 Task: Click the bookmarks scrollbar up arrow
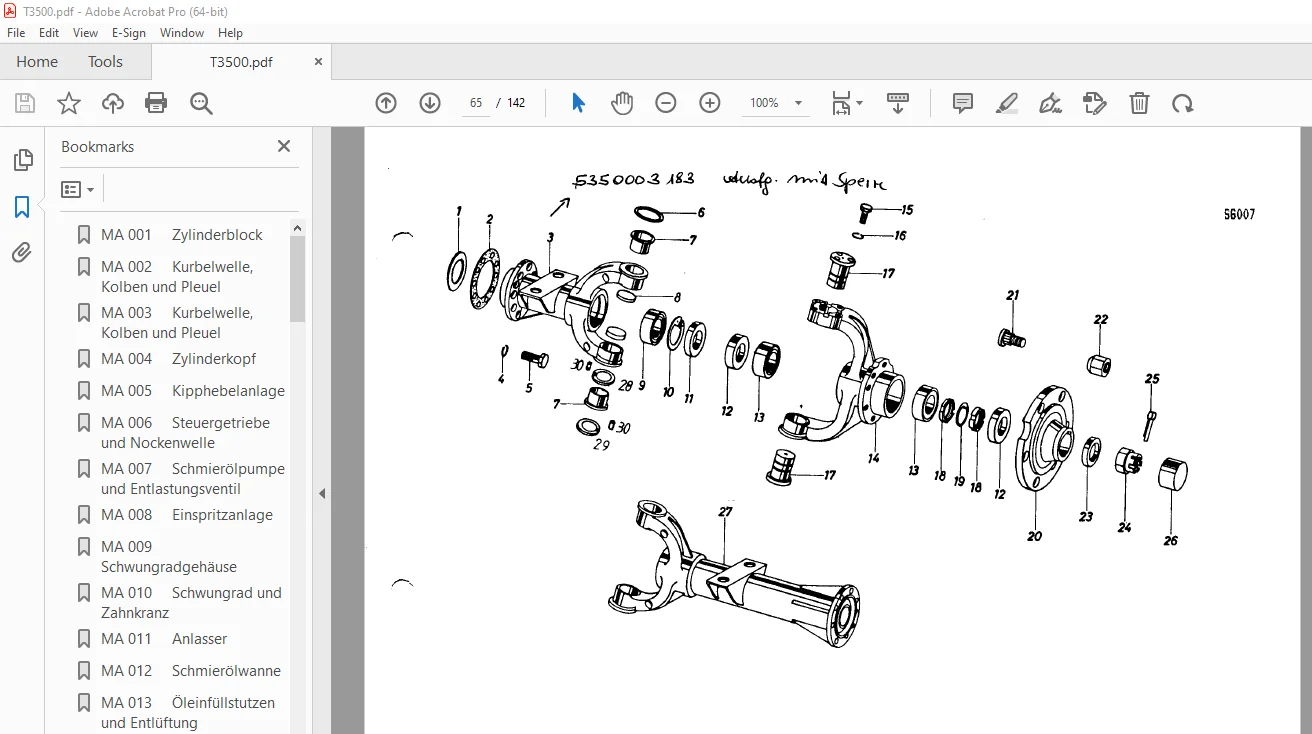297,228
